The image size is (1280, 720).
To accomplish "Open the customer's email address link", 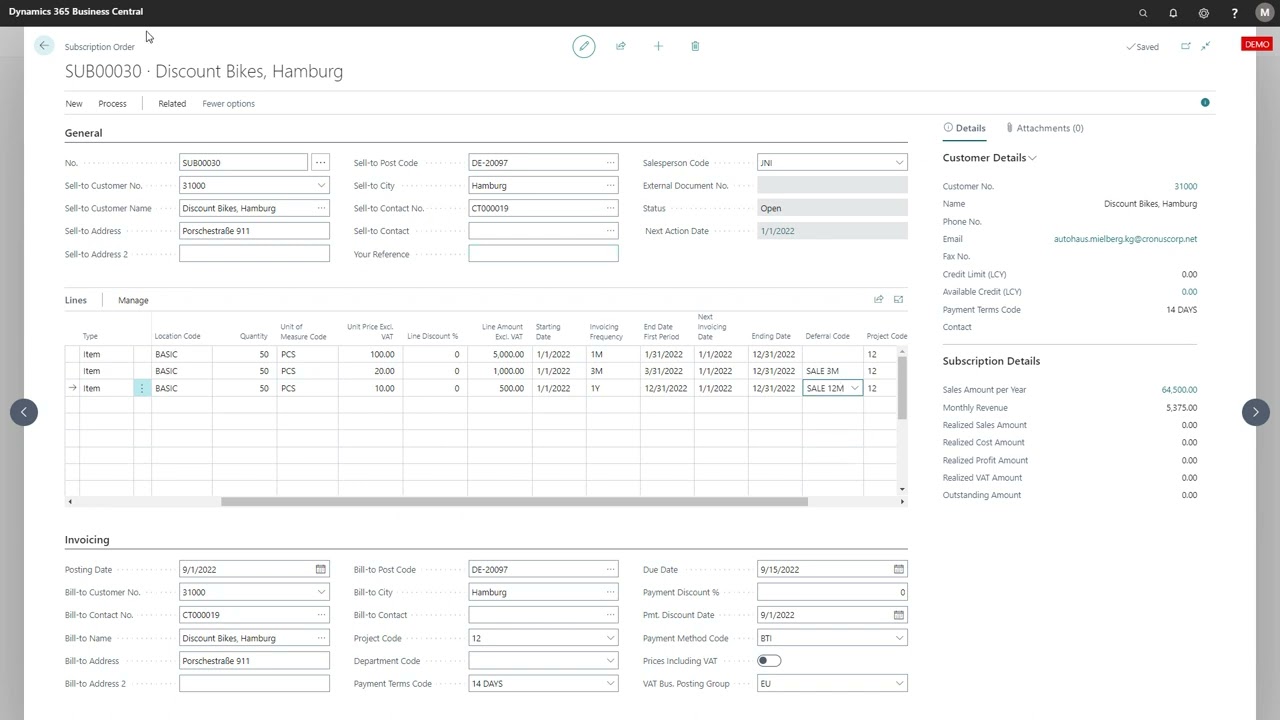I will point(1125,239).
